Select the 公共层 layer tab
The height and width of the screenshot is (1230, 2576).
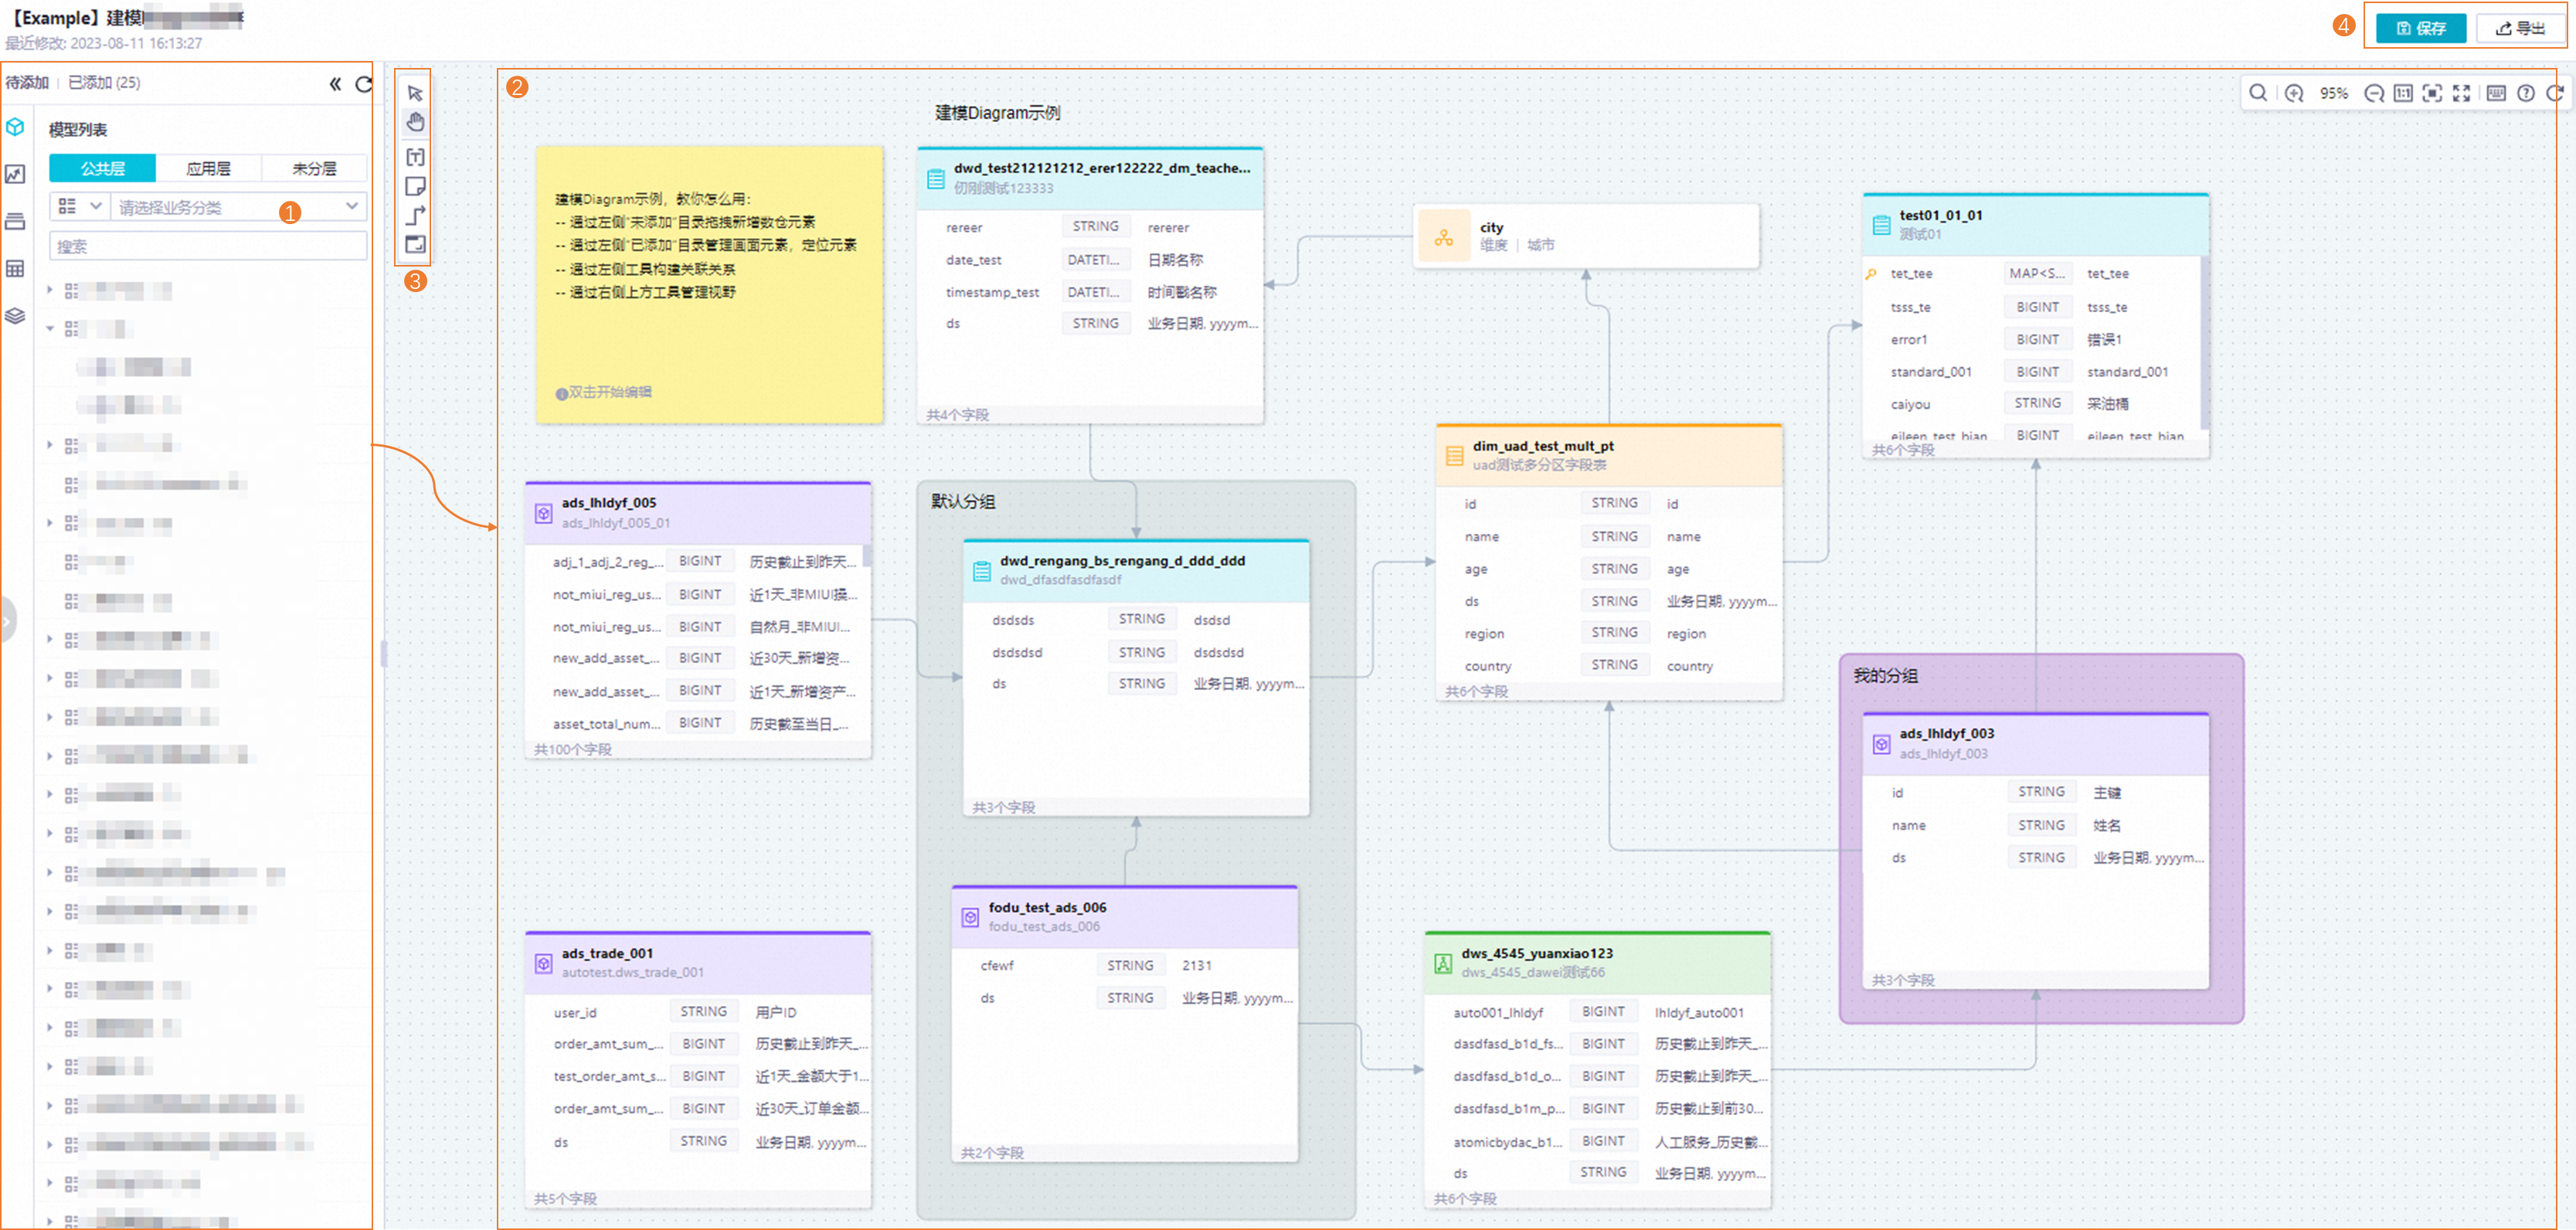pyautogui.click(x=102, y=168)
